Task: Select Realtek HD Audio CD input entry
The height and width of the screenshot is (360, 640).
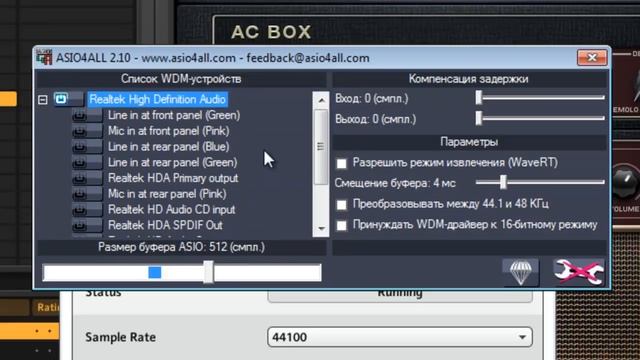Action: coord(171,210)
